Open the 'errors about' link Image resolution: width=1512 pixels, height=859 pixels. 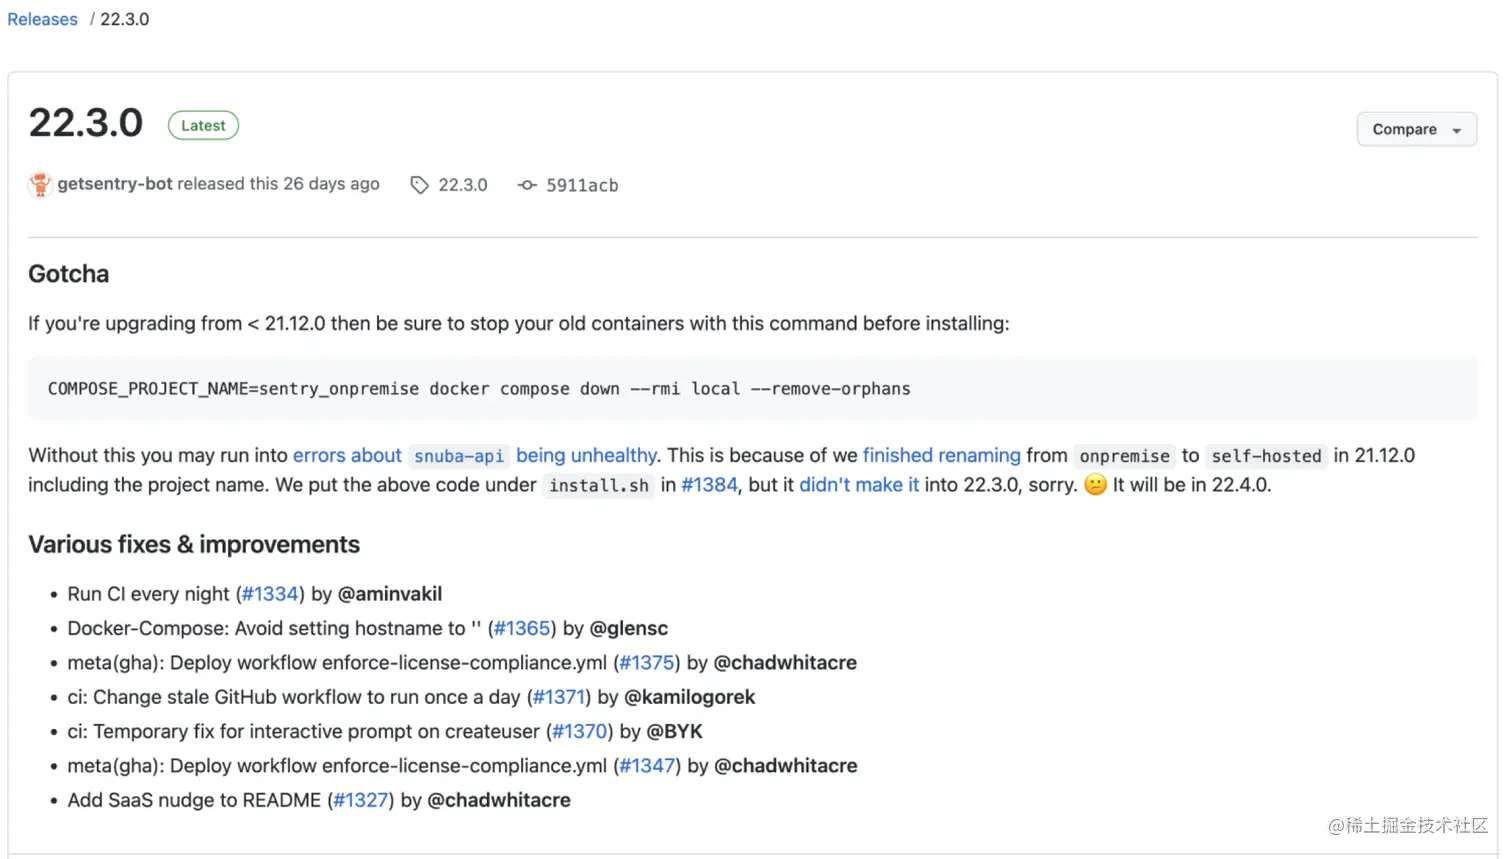click(x=347, y=455)
